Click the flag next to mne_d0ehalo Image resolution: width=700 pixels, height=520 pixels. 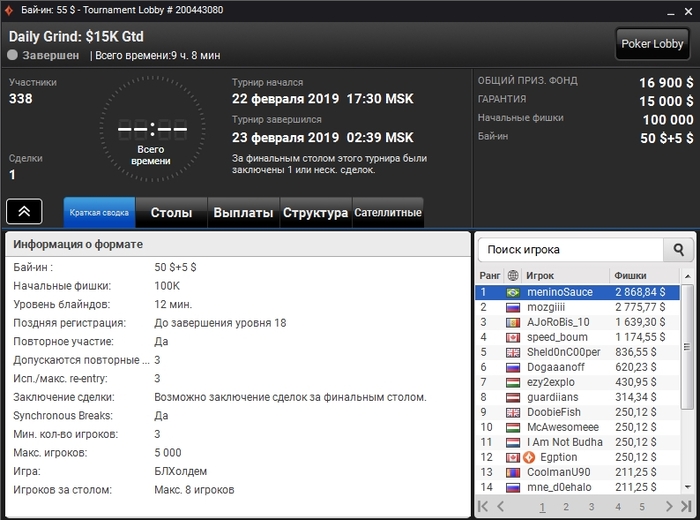pyautogui.click(x=512, y=487)
